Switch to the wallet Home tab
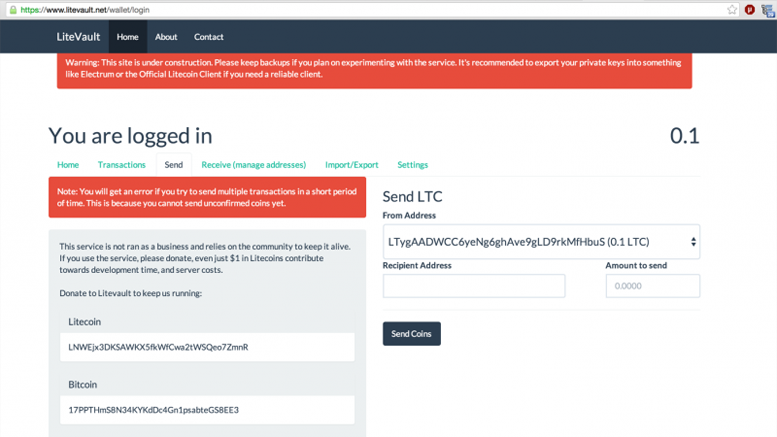This screenshot has height=437, width=777. click(68, 164)
